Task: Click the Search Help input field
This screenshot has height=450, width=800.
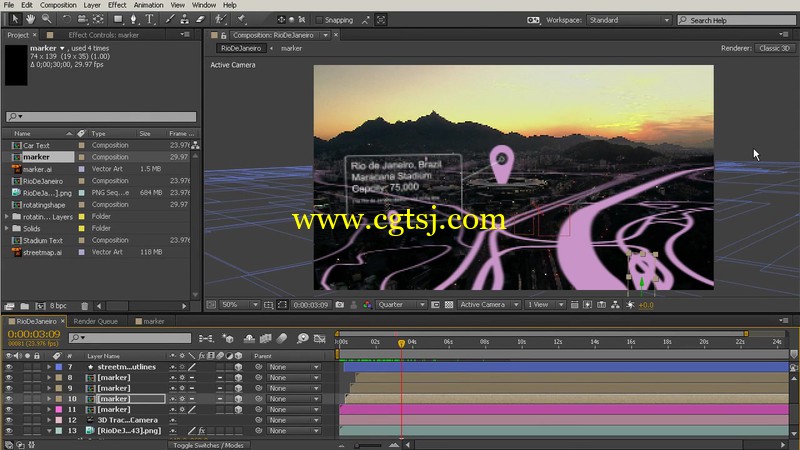Action: pyautogui.click(x=736, y=20)
